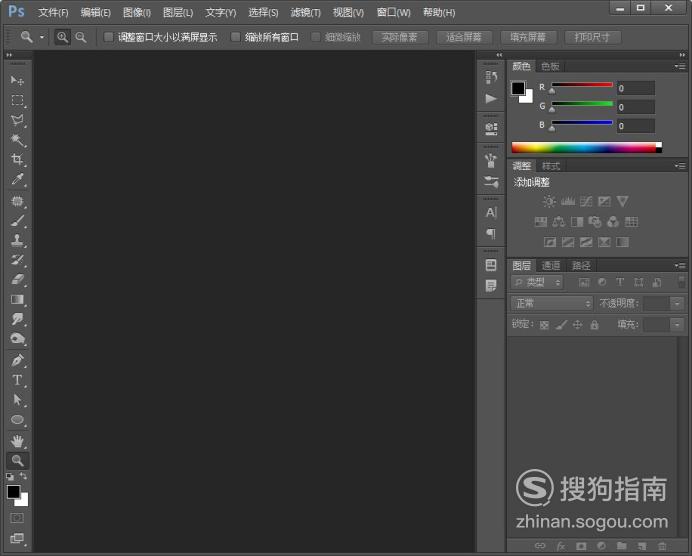Select the Sponge tool
The height and width of the screenshot is (556, 692).
[17, 339]
